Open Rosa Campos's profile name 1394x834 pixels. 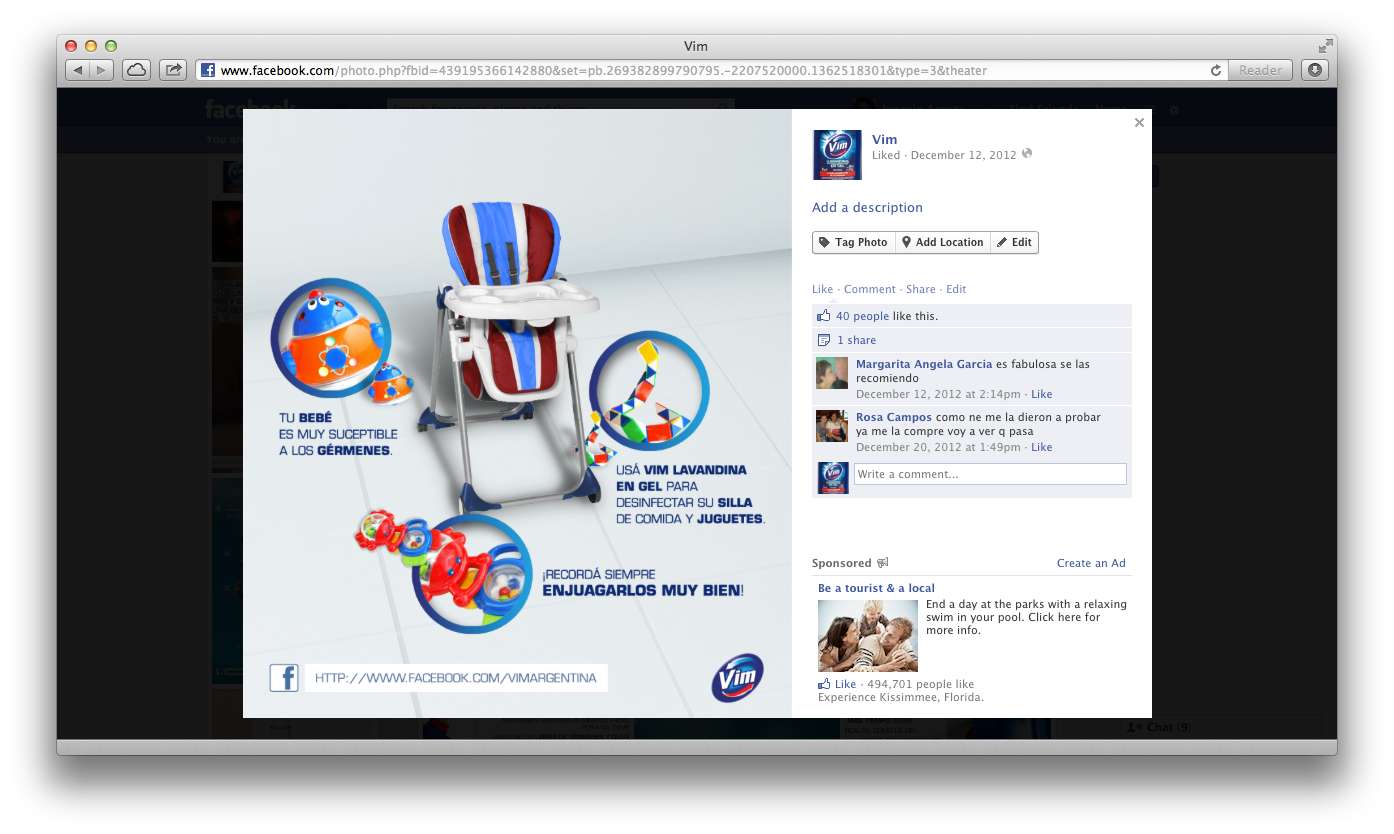tap(894, 417)
